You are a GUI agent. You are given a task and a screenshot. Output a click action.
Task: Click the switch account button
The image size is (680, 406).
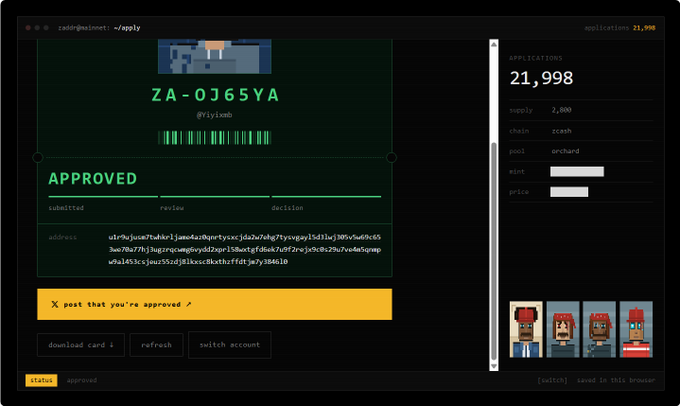229,345
